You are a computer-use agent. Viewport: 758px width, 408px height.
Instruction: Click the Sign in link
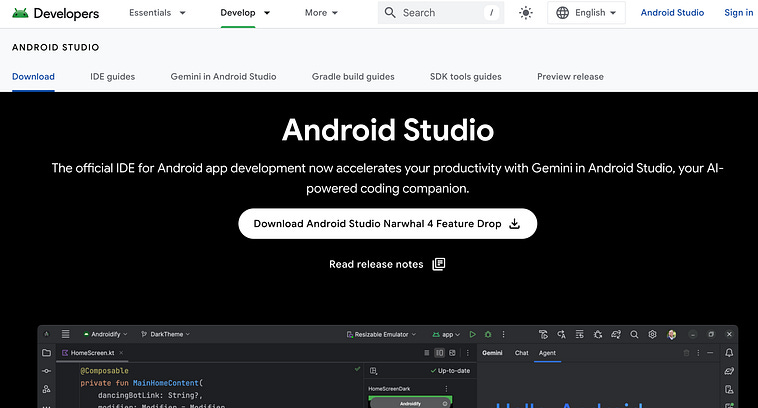coord(738,13)
